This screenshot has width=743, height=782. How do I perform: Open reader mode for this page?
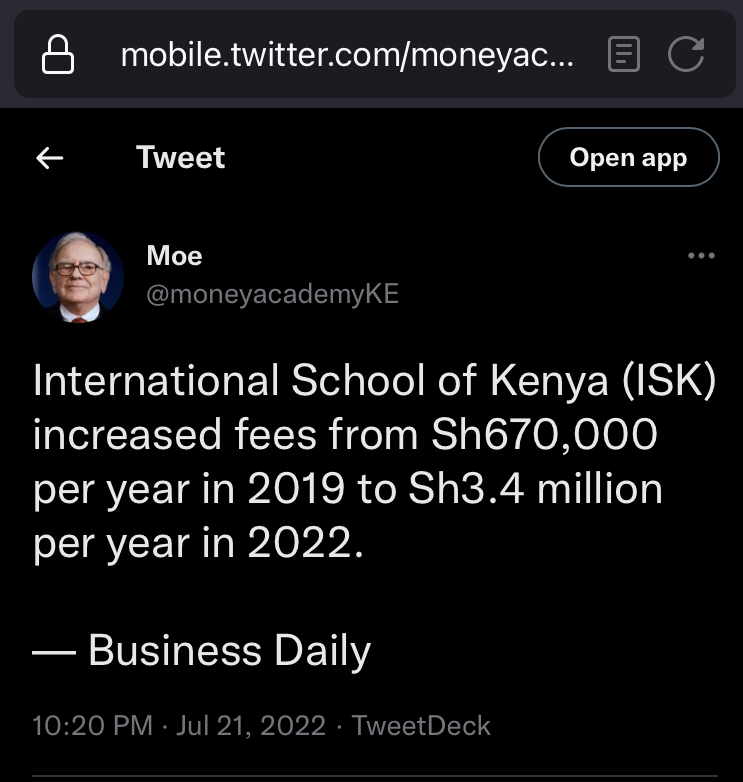point(623,55)
